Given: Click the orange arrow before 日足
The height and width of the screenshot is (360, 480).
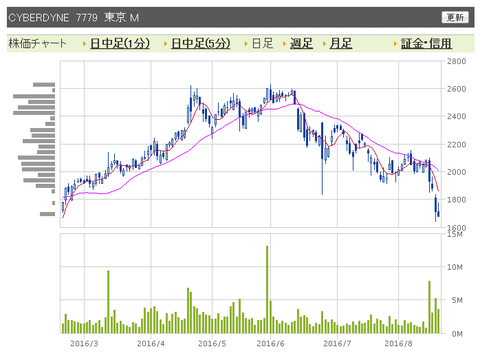Looking at the screenshot, I should pyautogui.click(x=246, y=44).
